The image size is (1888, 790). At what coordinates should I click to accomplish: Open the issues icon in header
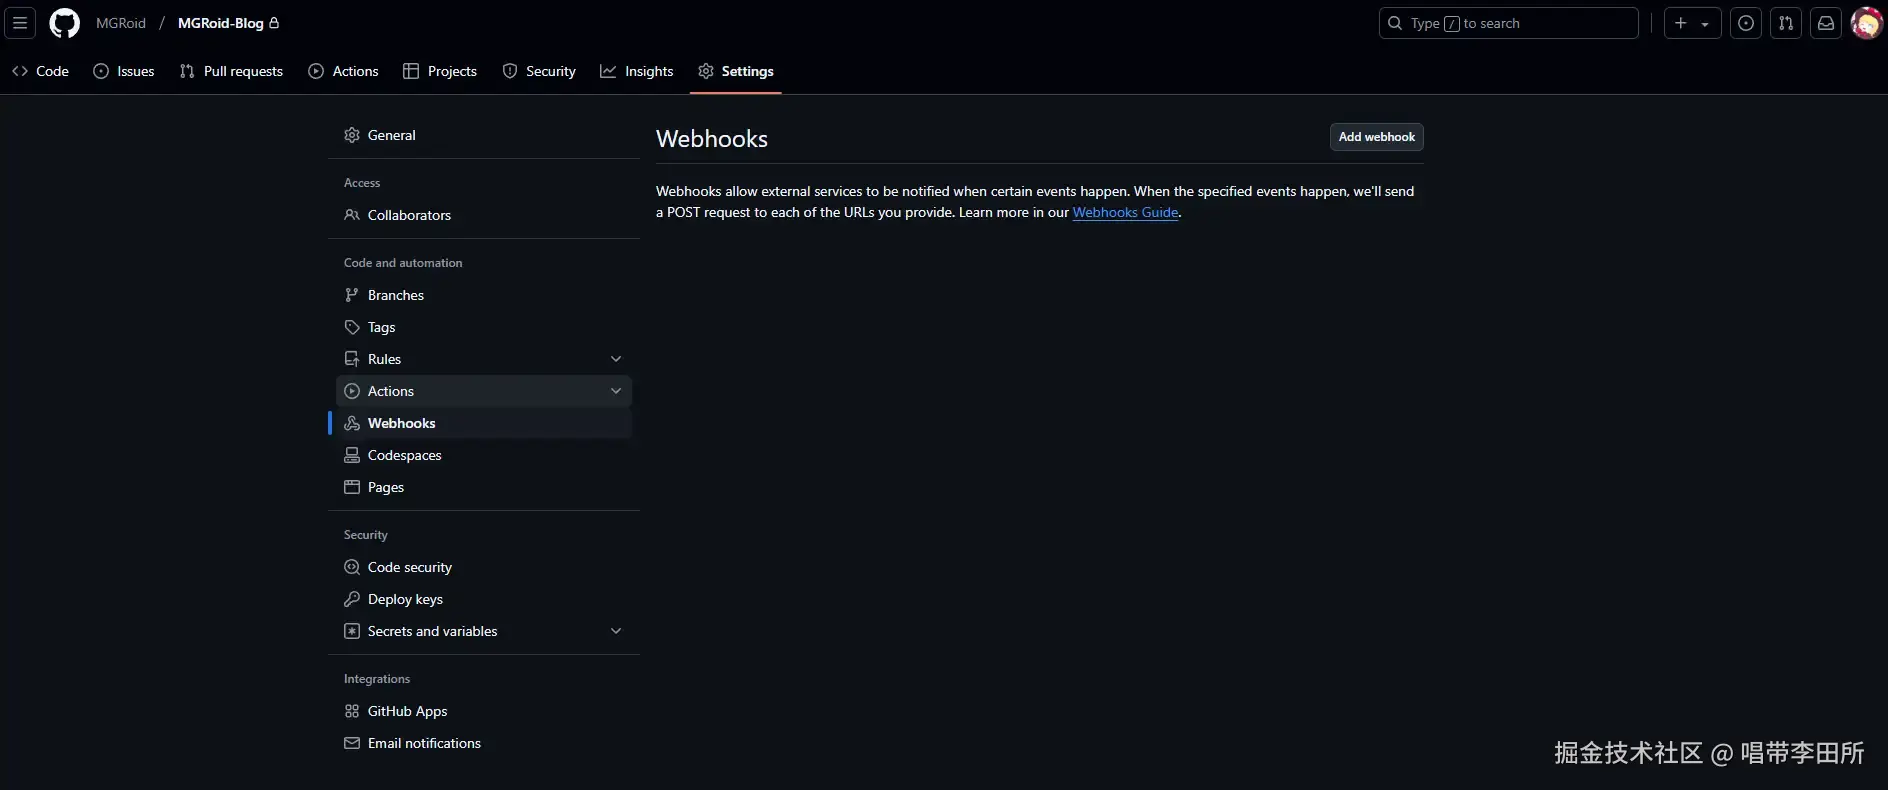(1746, 23)
